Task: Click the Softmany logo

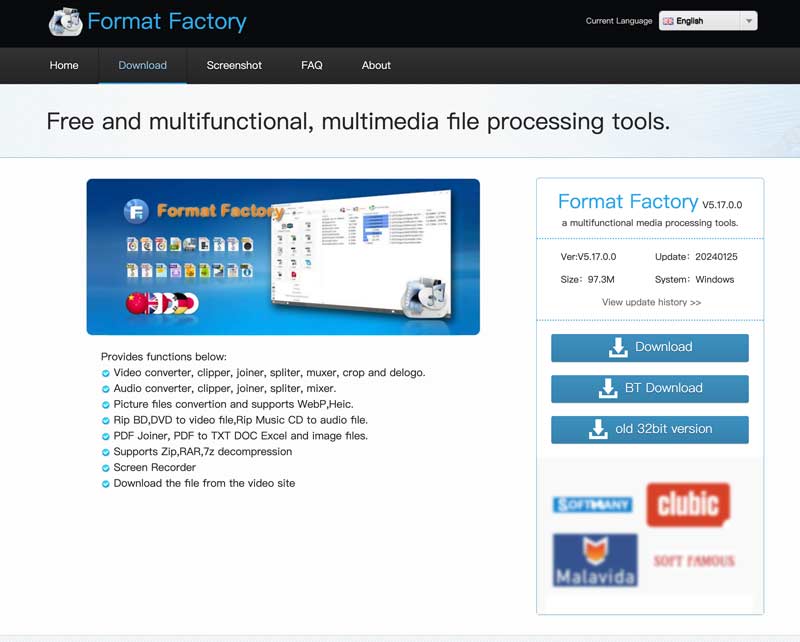Action: 592,505
